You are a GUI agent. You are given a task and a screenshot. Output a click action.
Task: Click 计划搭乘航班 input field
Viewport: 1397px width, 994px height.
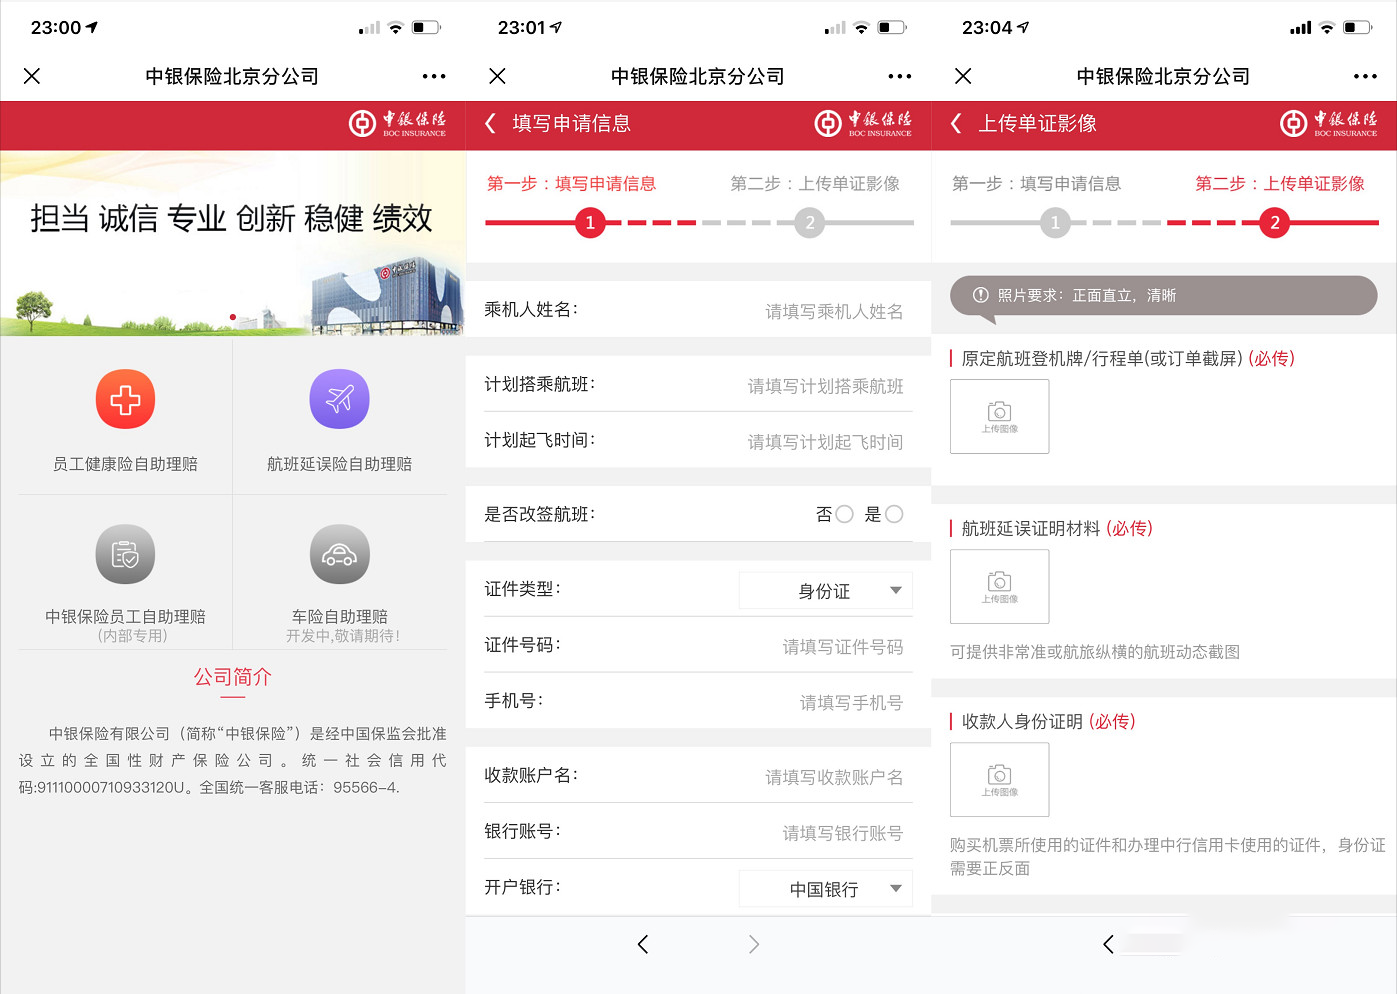825,386
